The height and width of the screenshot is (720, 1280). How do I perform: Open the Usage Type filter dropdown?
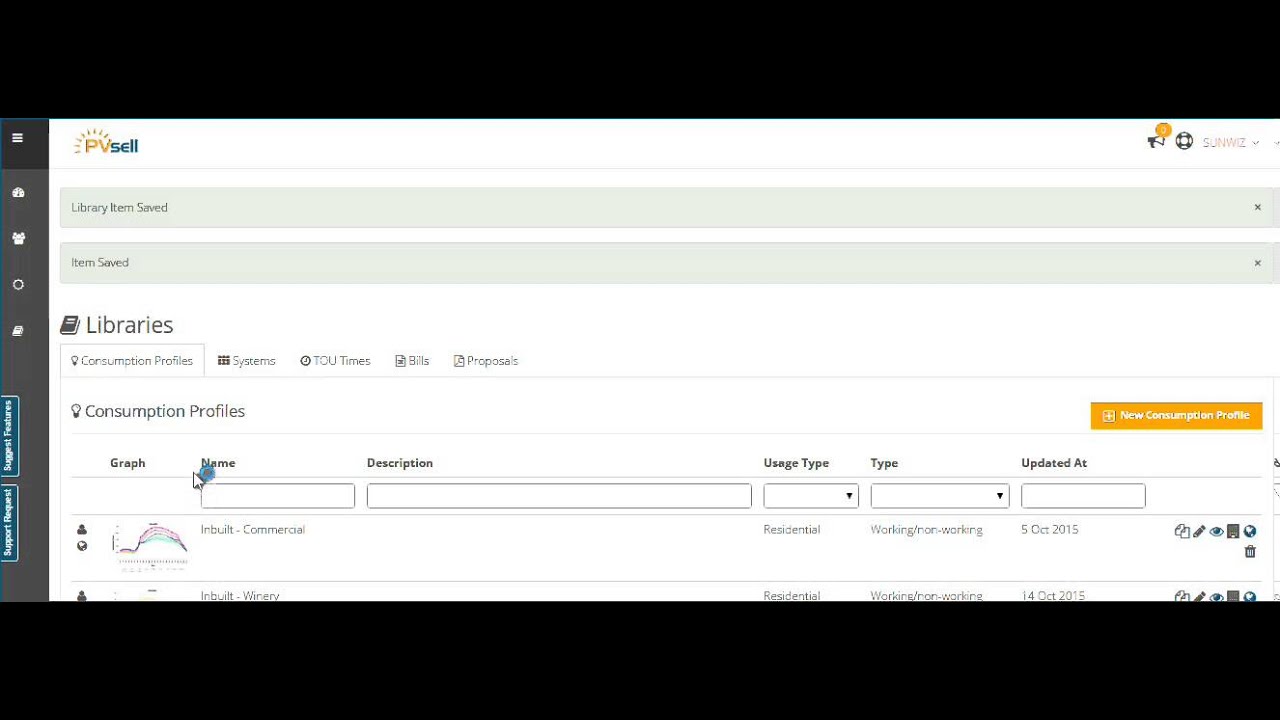click(x=811, y=496)
